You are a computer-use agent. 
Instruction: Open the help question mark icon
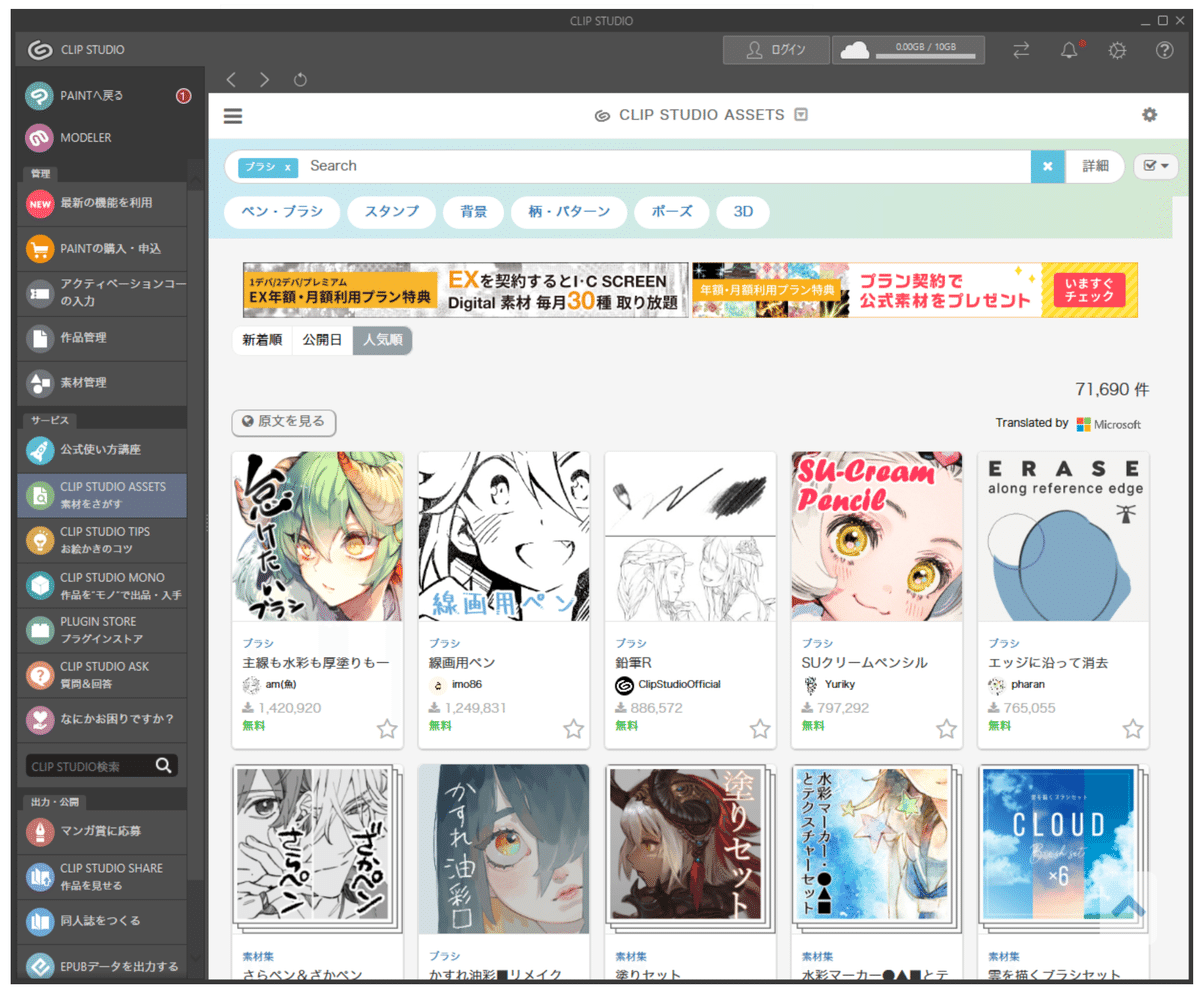click(1164, 50)
